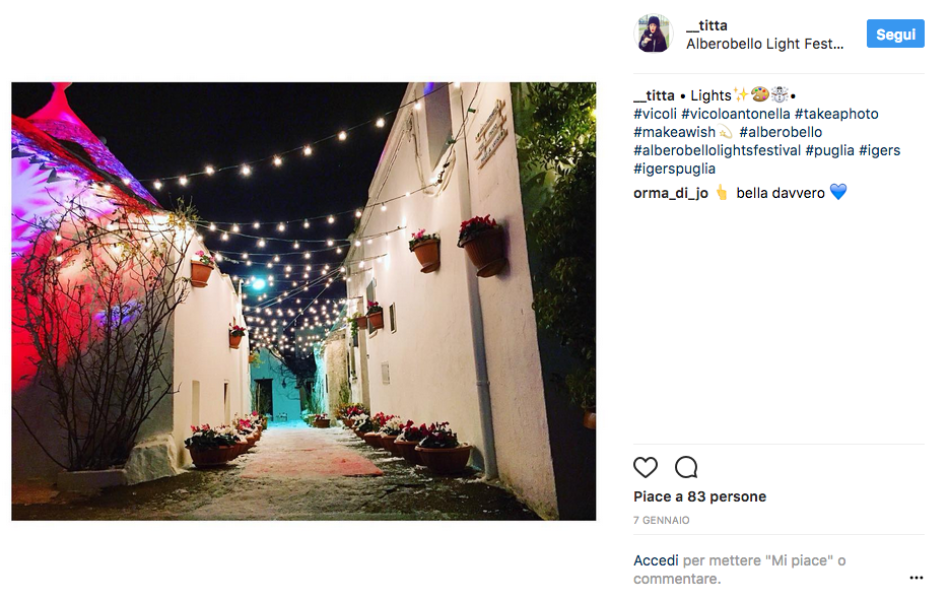Open comments via speech bubble icon
The height and width of the screenshot is (600, 948).
pyautogui.click(x=686, y=467)
